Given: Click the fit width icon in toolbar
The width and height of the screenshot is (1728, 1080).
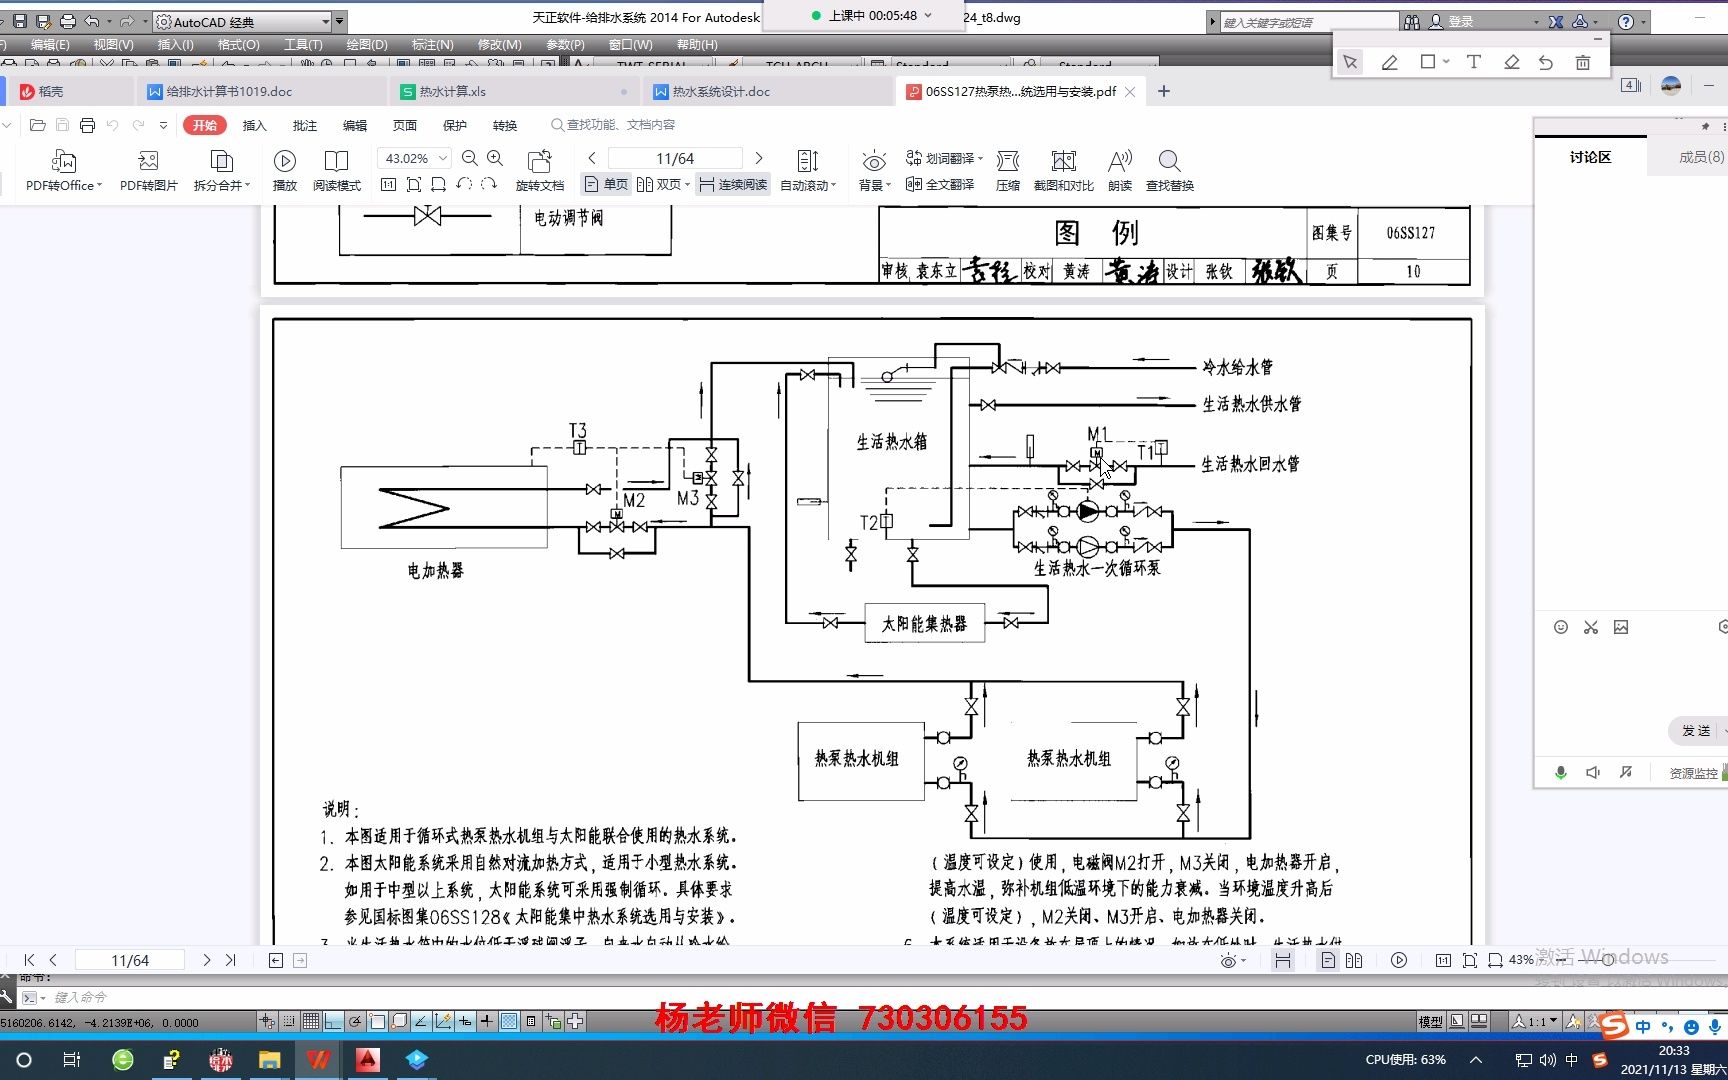Looking at the screenshot, I should tap(438, 185).
